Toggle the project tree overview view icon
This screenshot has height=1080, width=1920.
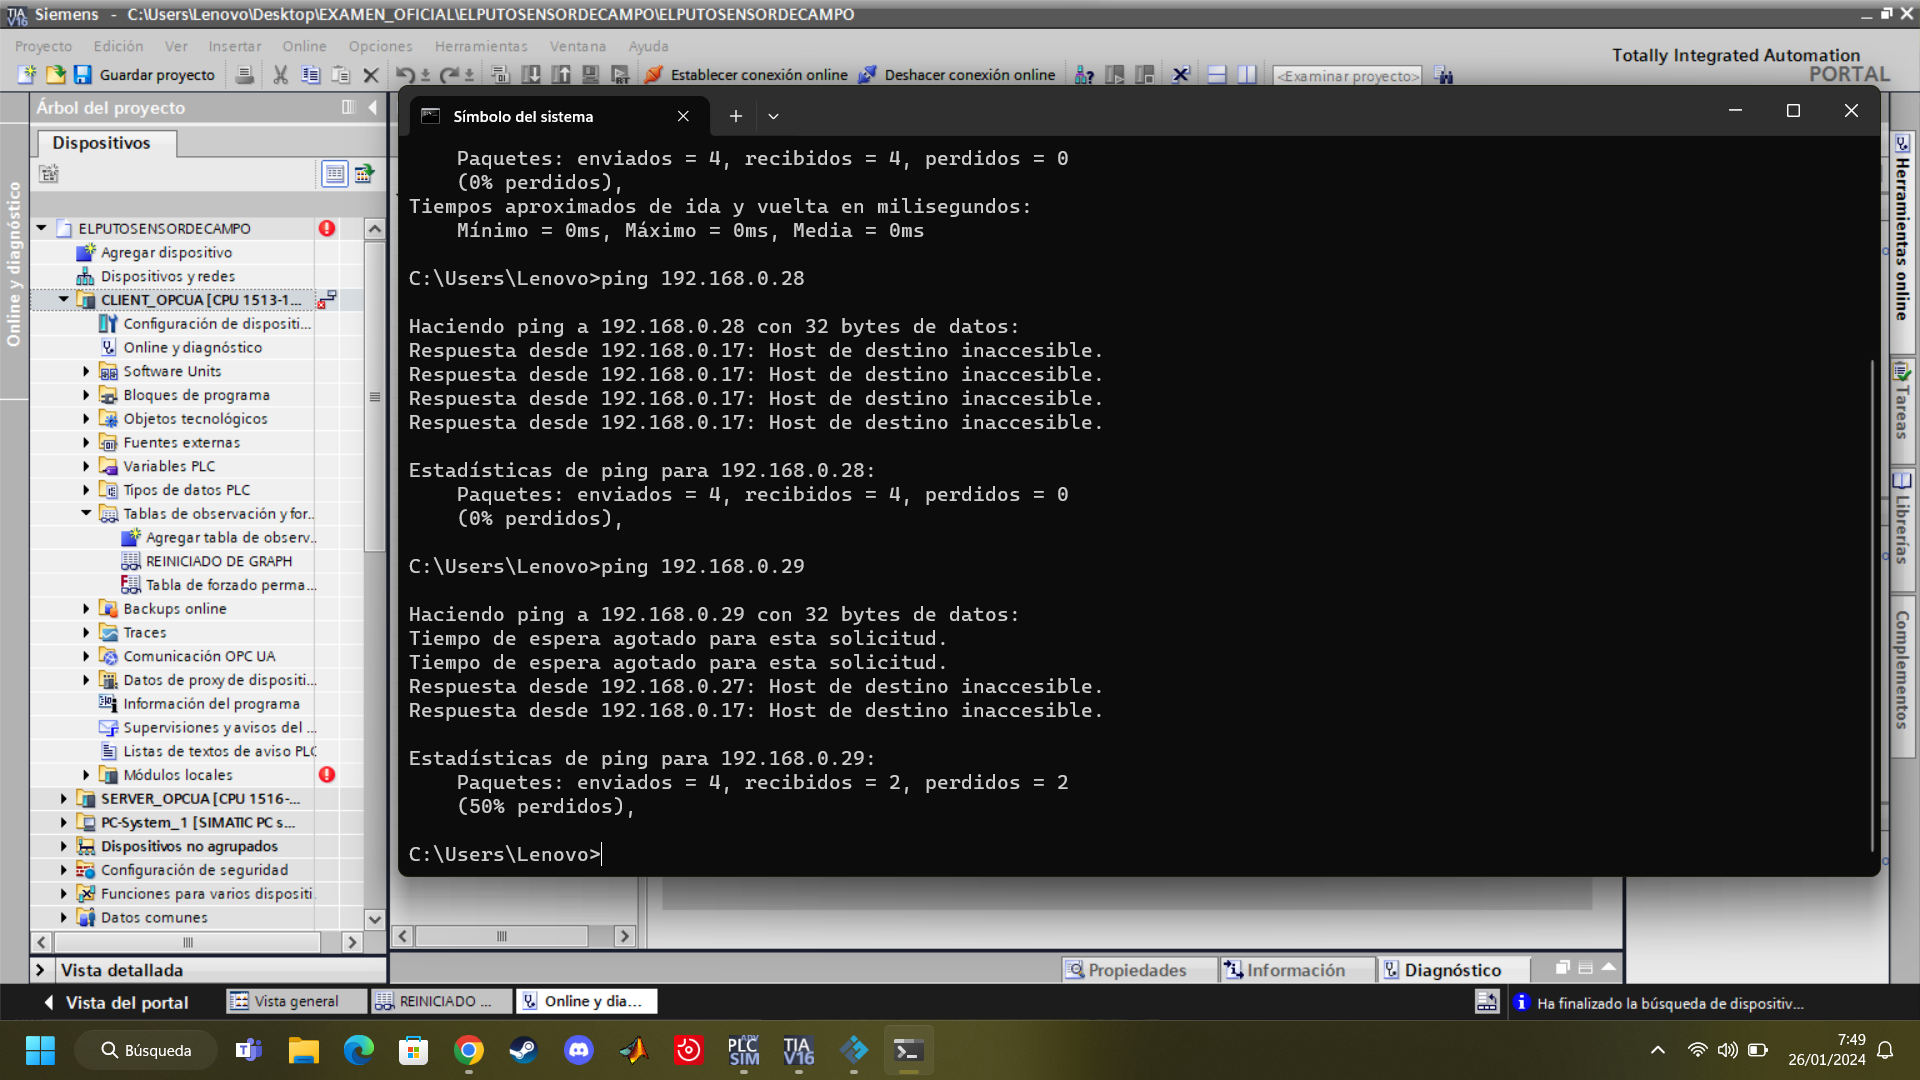(x=335, y=174)
